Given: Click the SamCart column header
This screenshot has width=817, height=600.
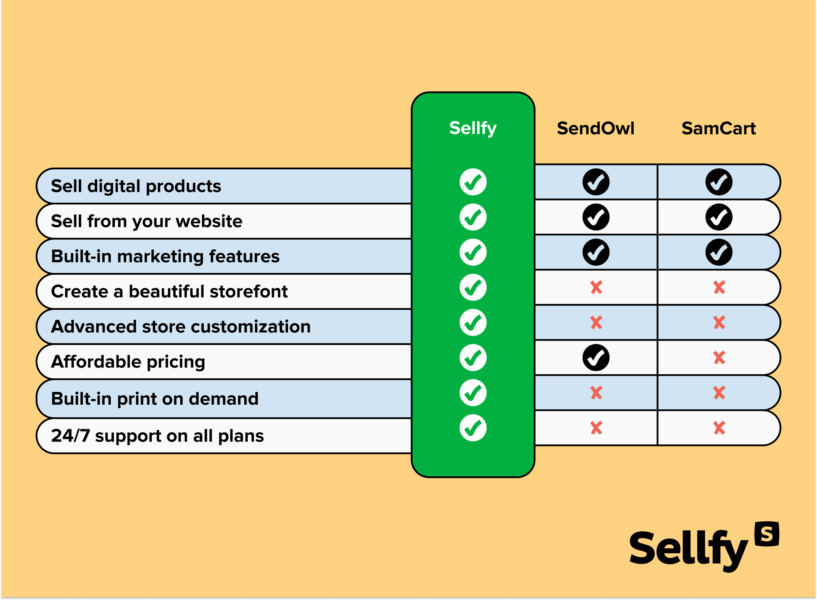Looking at the screenshot, I should (x=718, y=129).
